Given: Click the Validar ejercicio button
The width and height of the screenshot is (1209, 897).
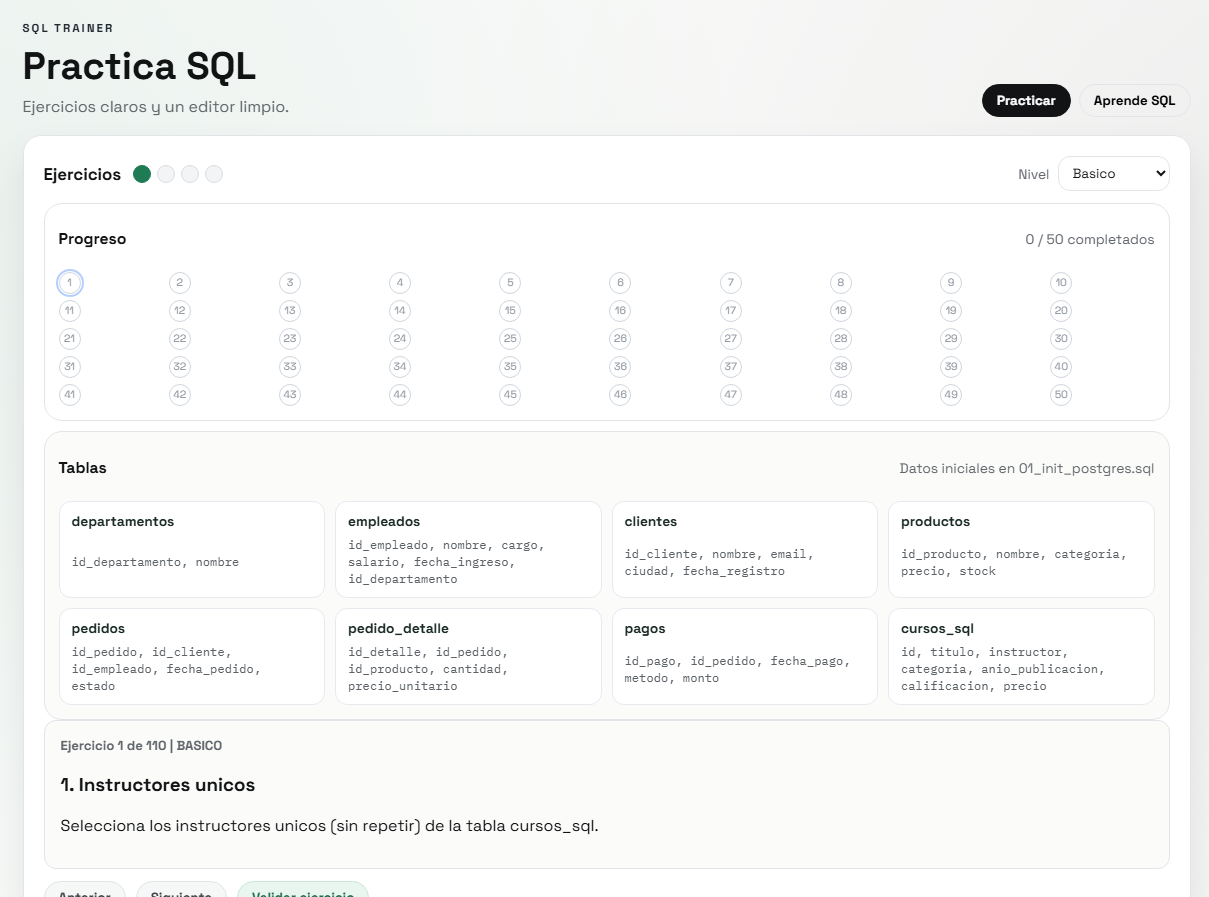Looking at the screenshot, I should [302, 893].
